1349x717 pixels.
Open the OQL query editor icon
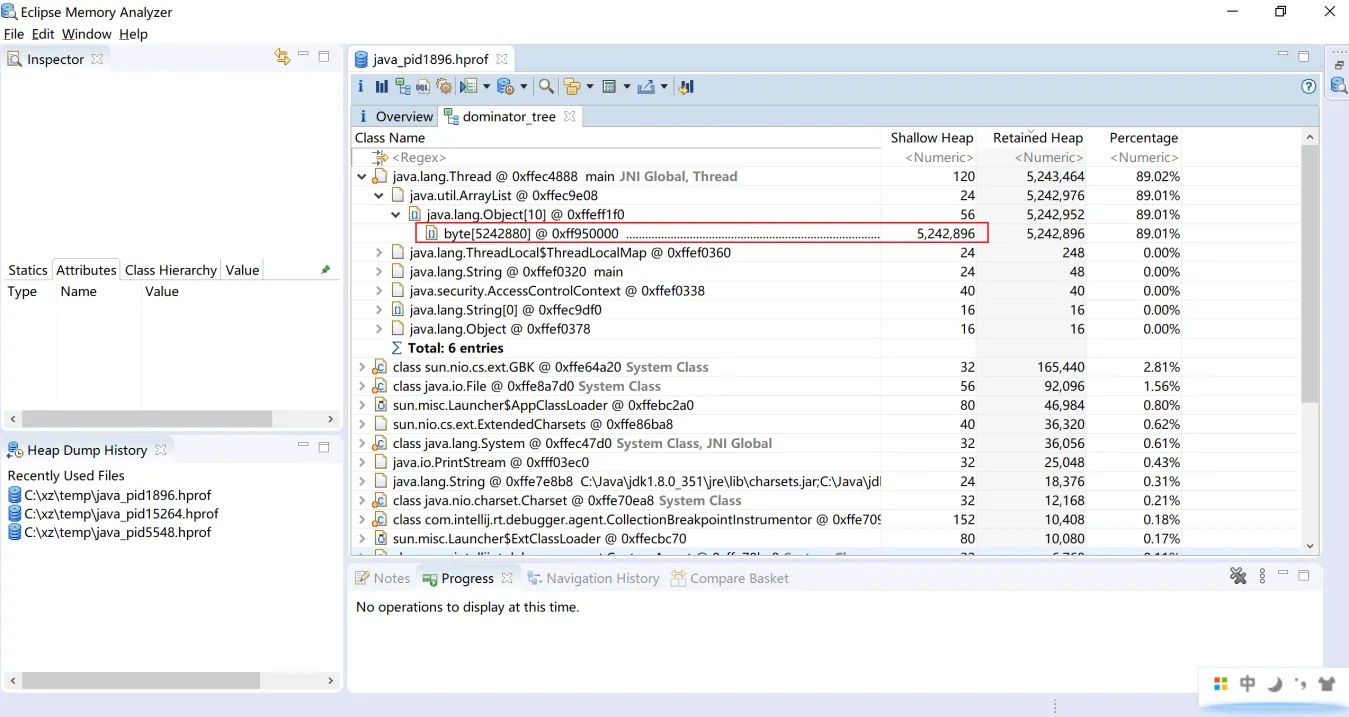423,87
